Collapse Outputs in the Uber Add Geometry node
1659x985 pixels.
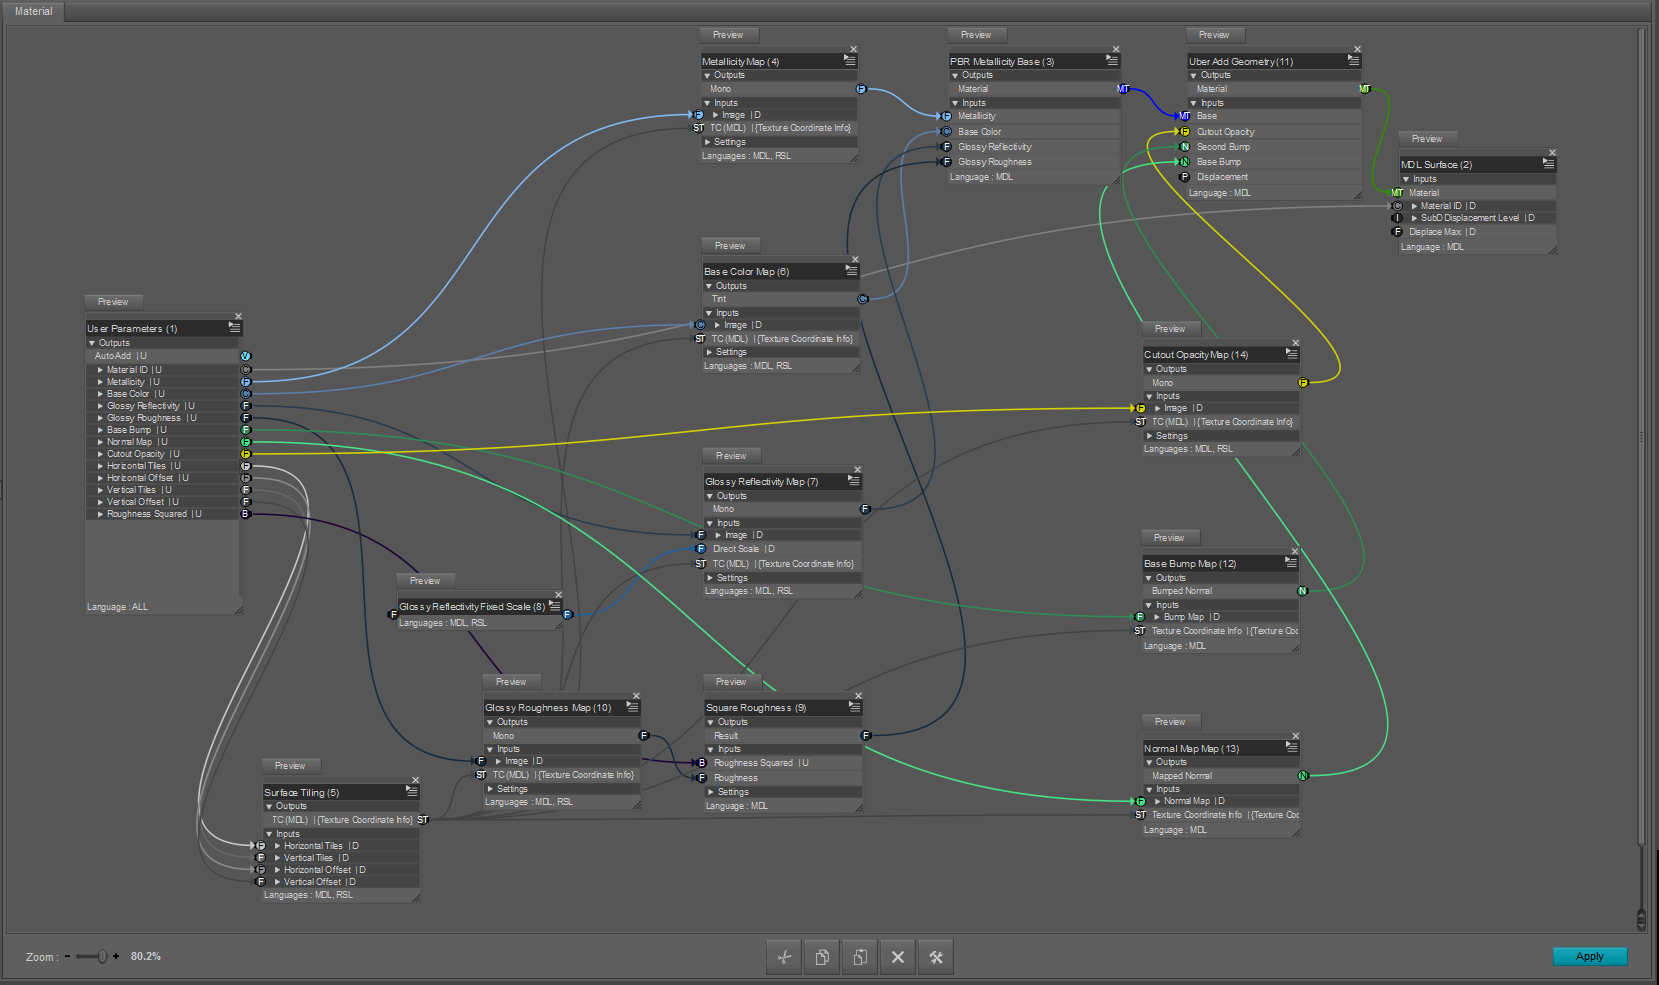pos(1194,75)
